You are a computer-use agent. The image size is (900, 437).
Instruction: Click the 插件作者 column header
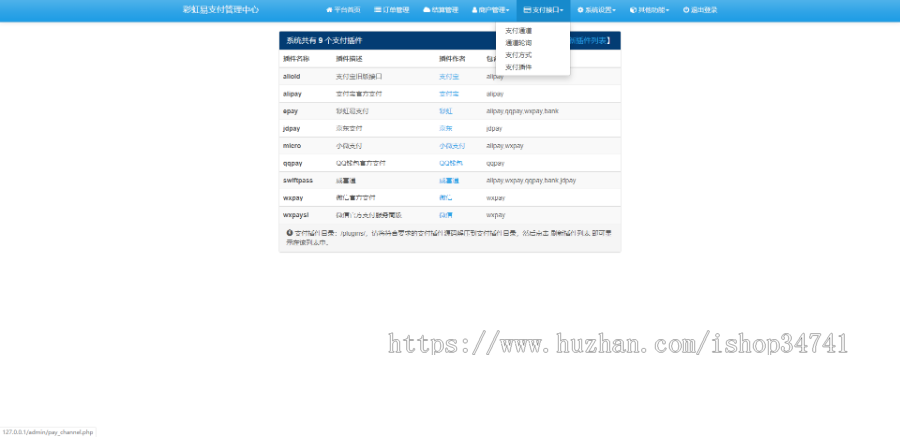click(x=452, y=59)
